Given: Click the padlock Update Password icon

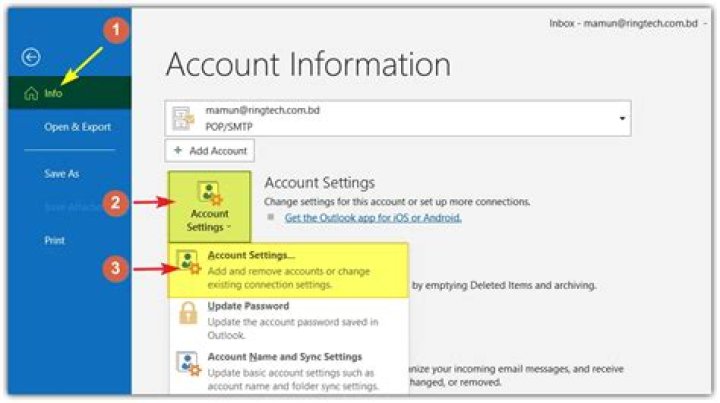Looking at the screenshot, I should click(188, 313).
